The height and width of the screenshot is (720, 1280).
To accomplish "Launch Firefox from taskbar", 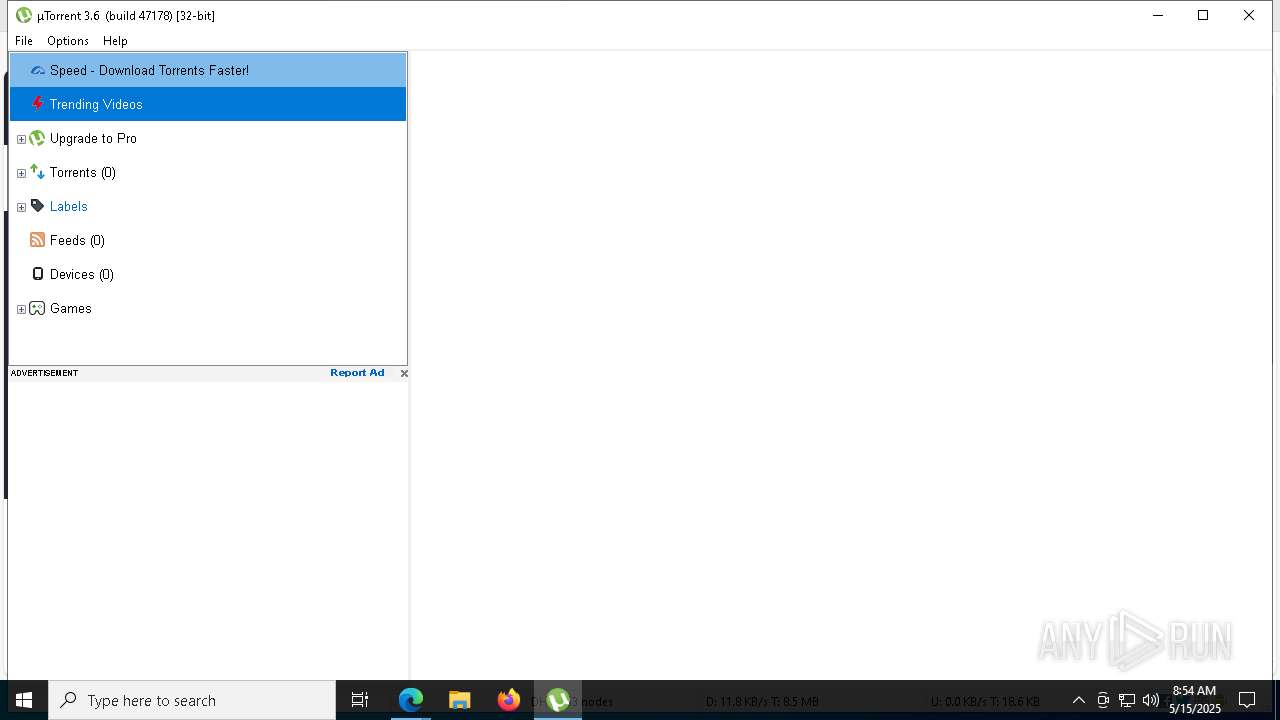I will (x=509, y=700).
